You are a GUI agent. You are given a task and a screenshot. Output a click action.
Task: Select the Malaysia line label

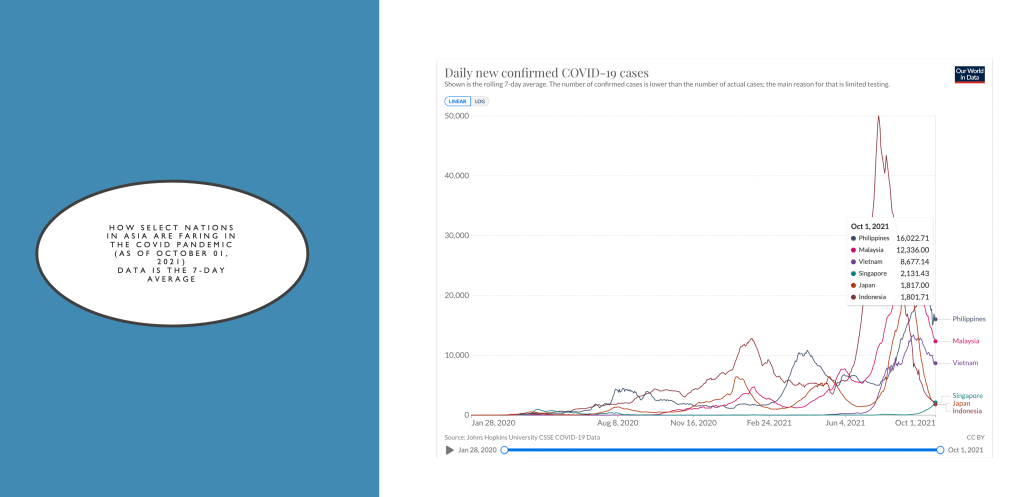click(965, 341)
